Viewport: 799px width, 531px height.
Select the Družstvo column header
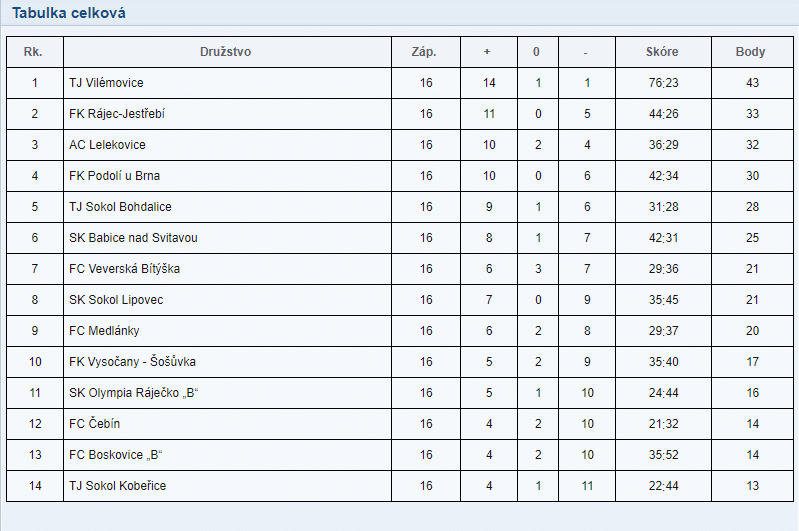(x=225, y=52)
